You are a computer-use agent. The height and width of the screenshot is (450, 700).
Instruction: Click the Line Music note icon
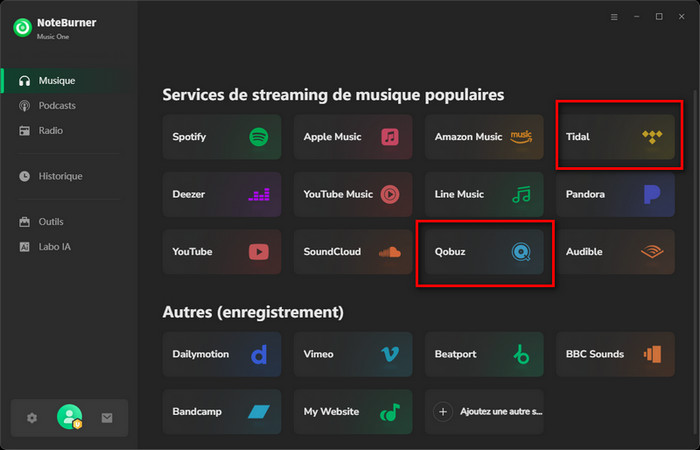[x=521, y=194]
